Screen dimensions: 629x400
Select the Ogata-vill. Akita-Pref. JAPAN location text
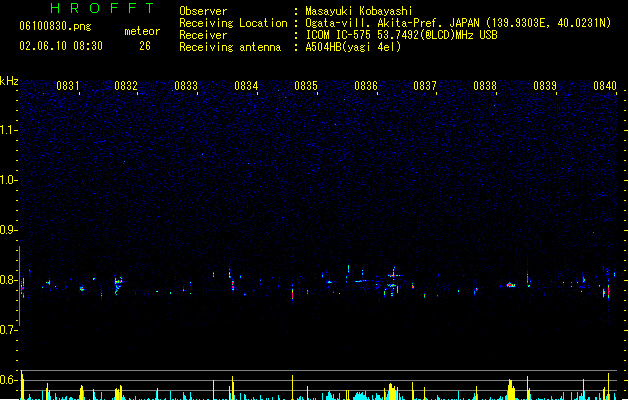click(x=458, y=23)
